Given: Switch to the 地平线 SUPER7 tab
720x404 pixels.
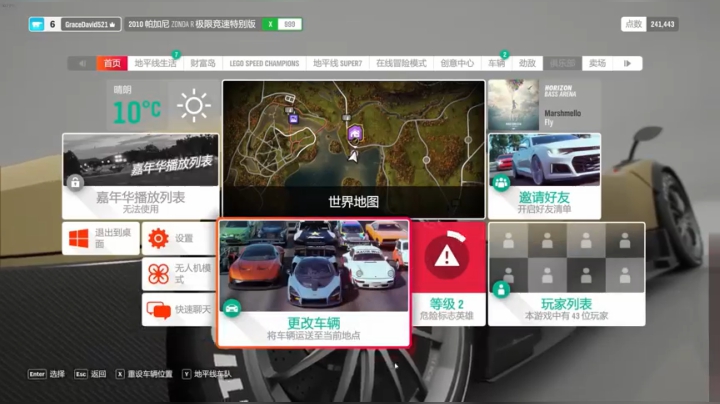Looking at the screenshot, I should pos(338,63).
